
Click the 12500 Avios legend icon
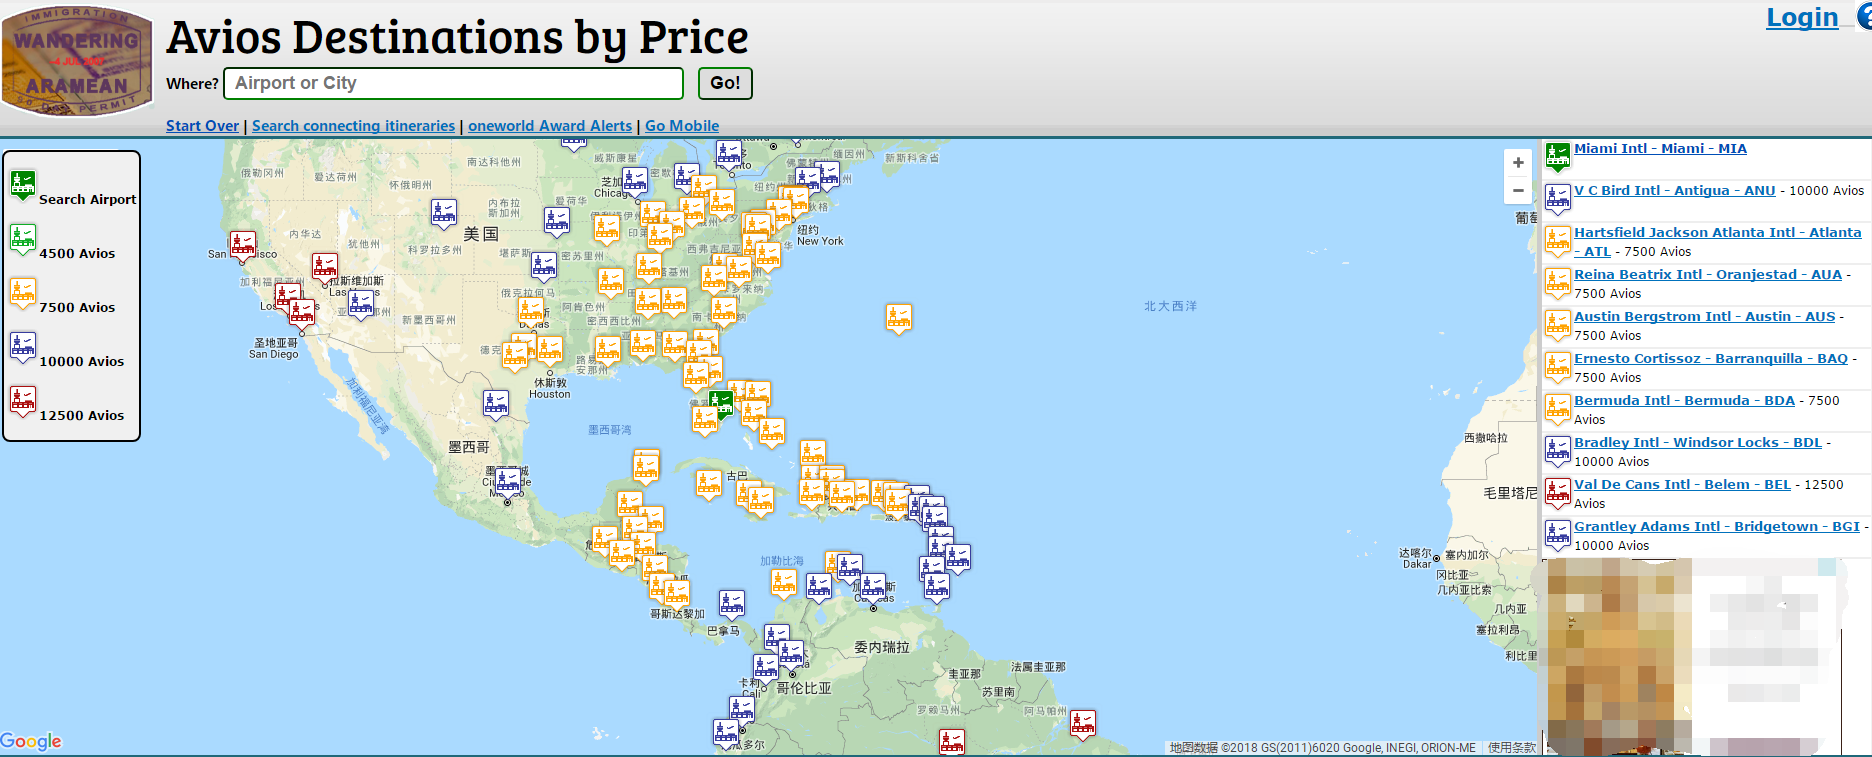[23, 401]
